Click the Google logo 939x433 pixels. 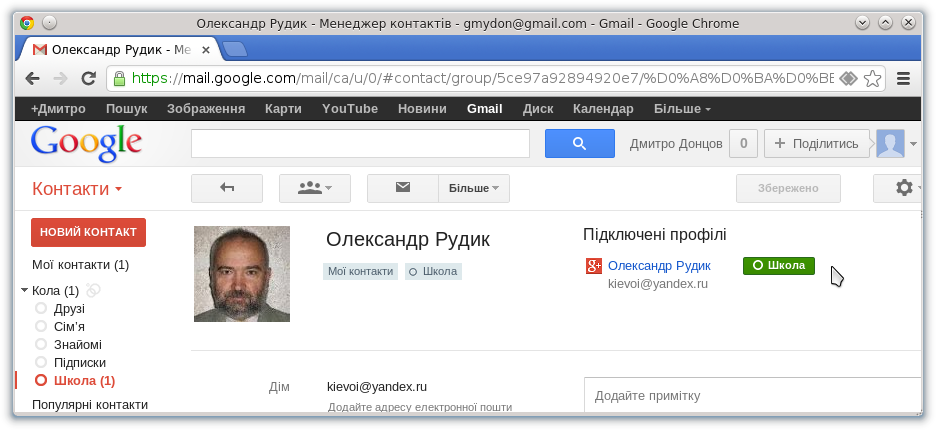pyautogui.click(x=86, y=144)
